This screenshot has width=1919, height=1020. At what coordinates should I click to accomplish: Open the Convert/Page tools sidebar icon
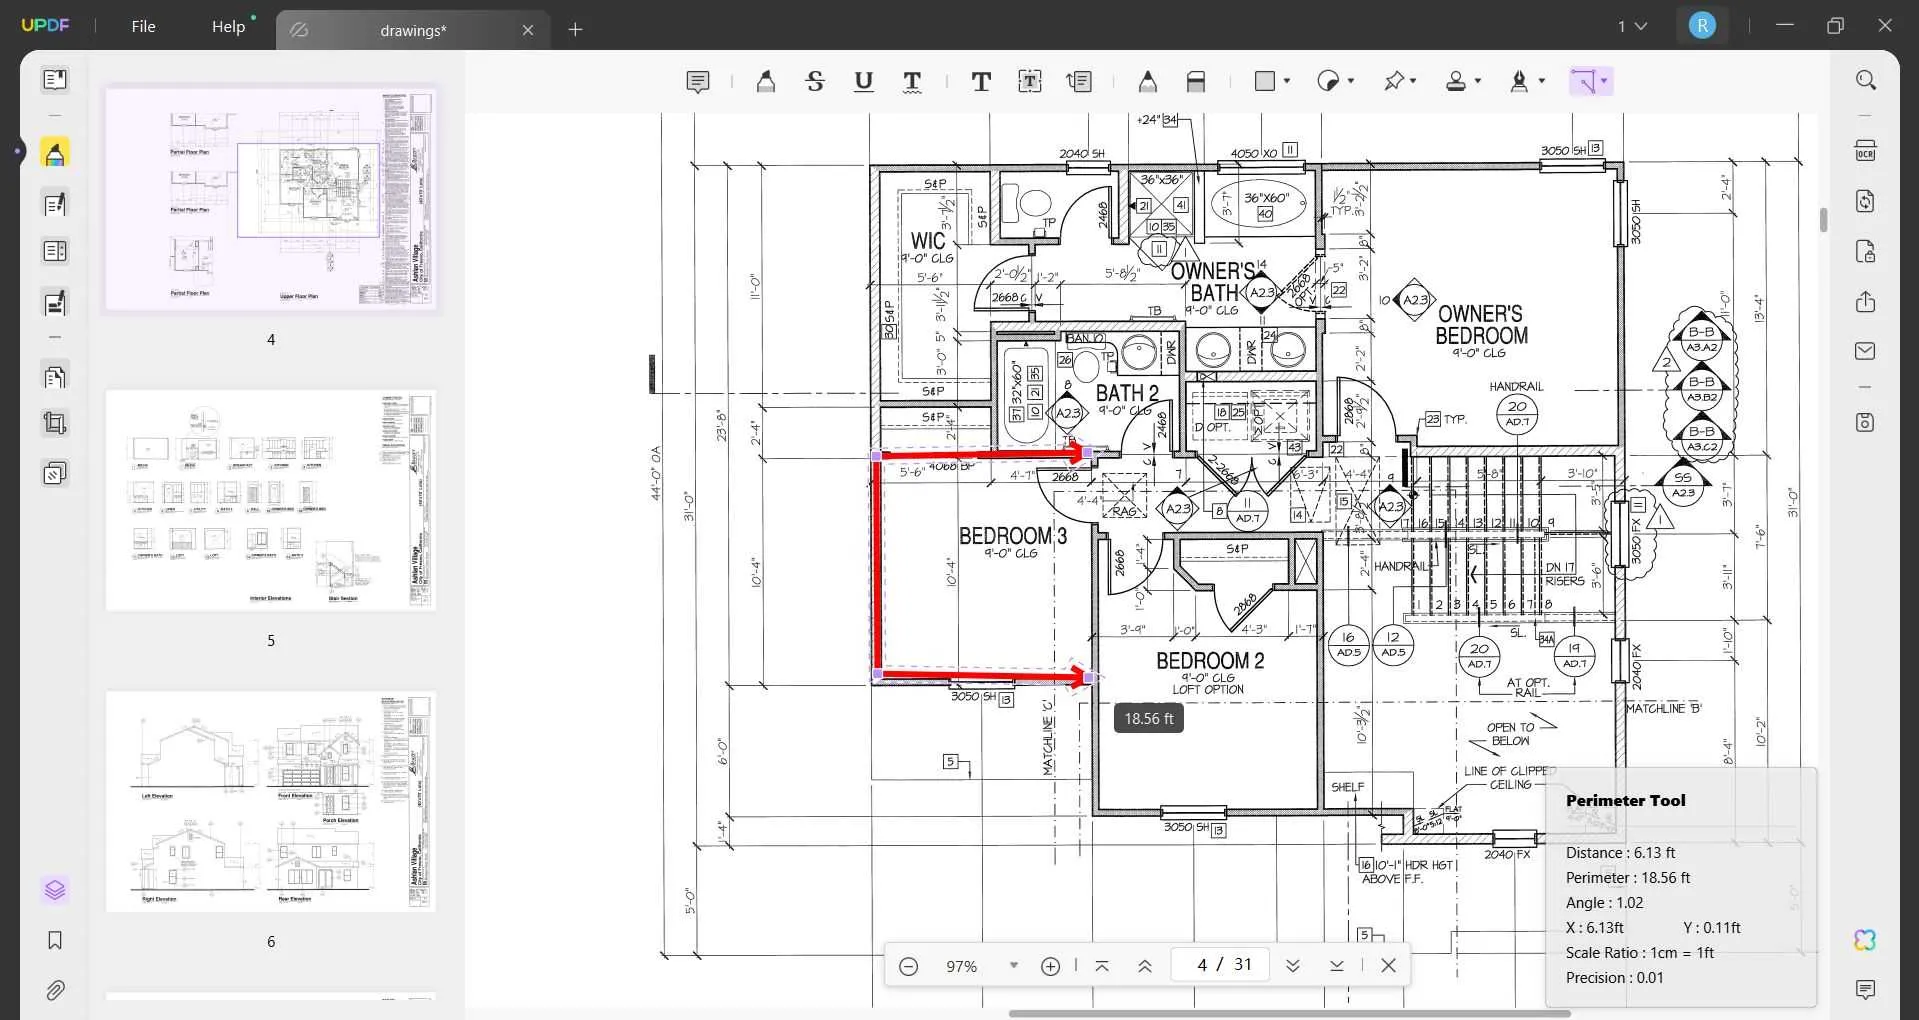coord(55,376)
